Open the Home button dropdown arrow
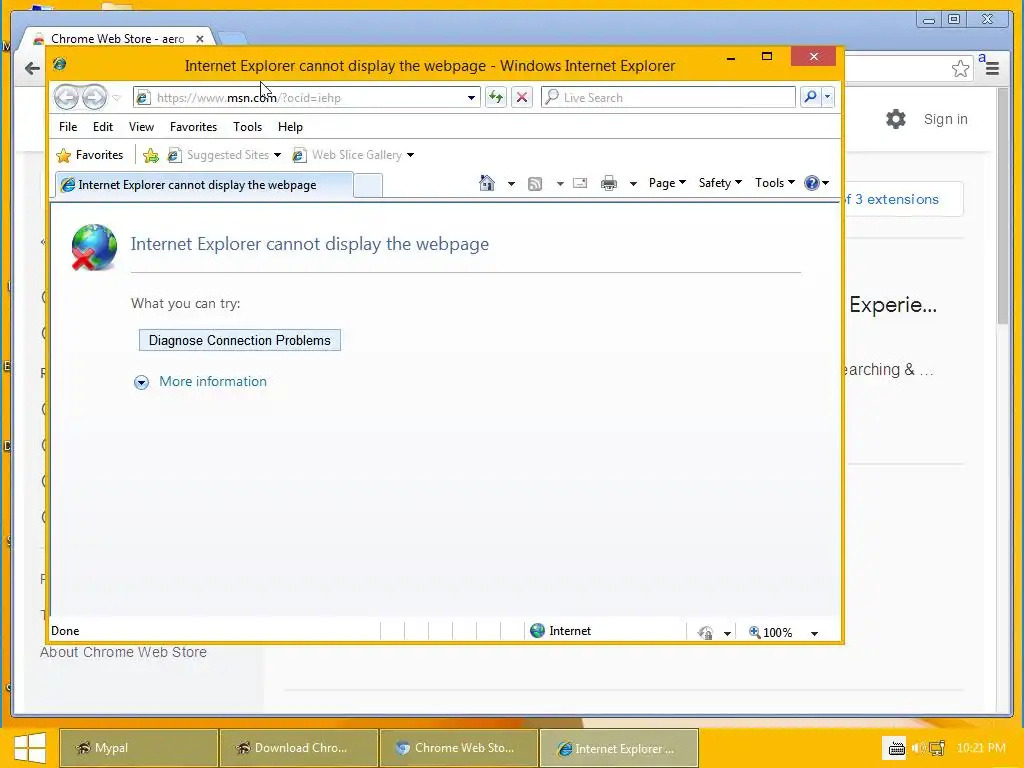 tap(511, 184)
